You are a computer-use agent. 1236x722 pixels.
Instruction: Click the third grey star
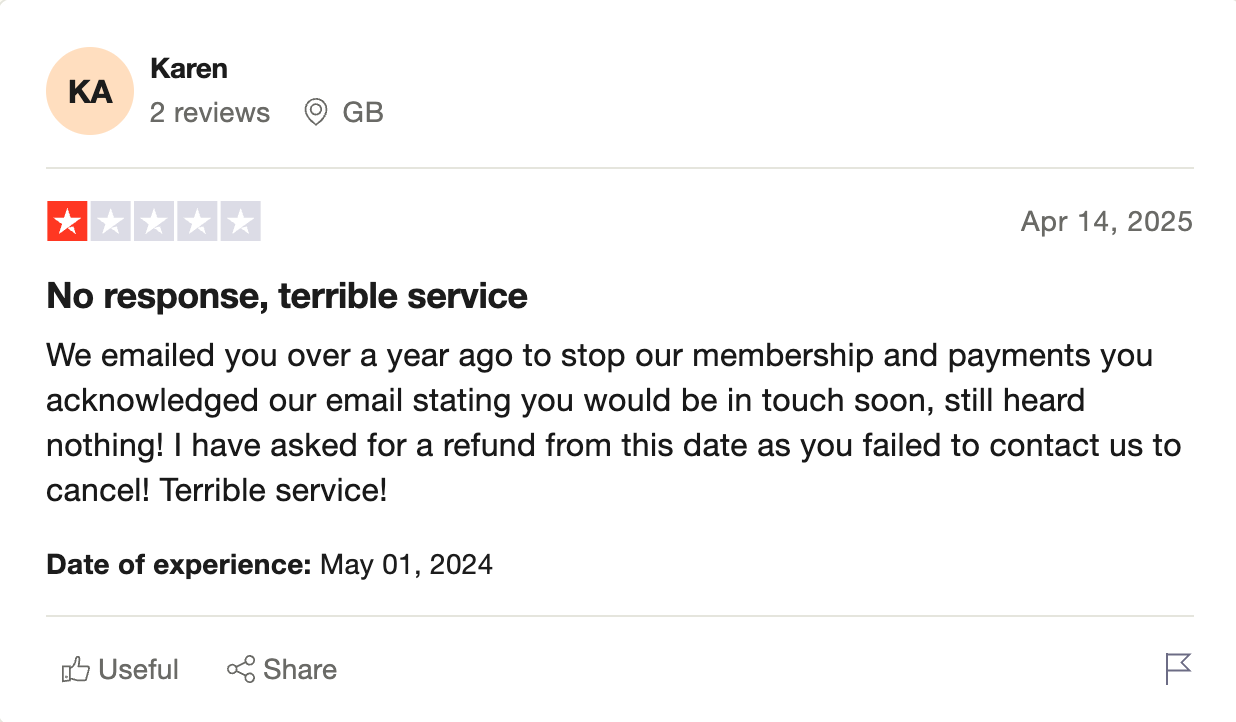click(x=154, y=221)
